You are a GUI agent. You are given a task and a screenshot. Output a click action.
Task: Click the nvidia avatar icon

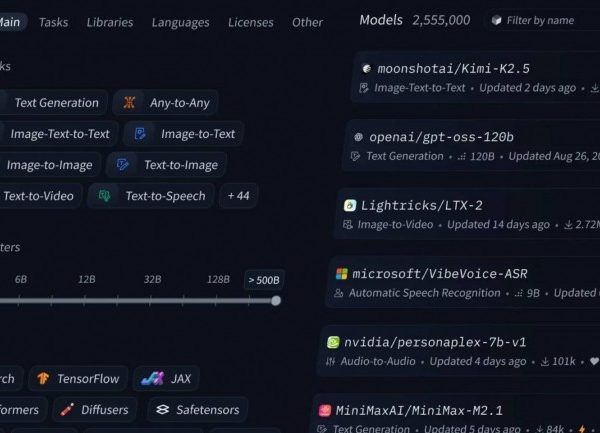pos(333,342)
